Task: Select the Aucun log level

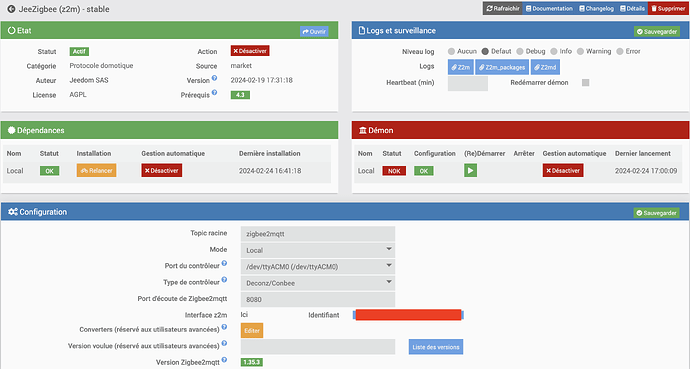Action: [x=451, y=51]
